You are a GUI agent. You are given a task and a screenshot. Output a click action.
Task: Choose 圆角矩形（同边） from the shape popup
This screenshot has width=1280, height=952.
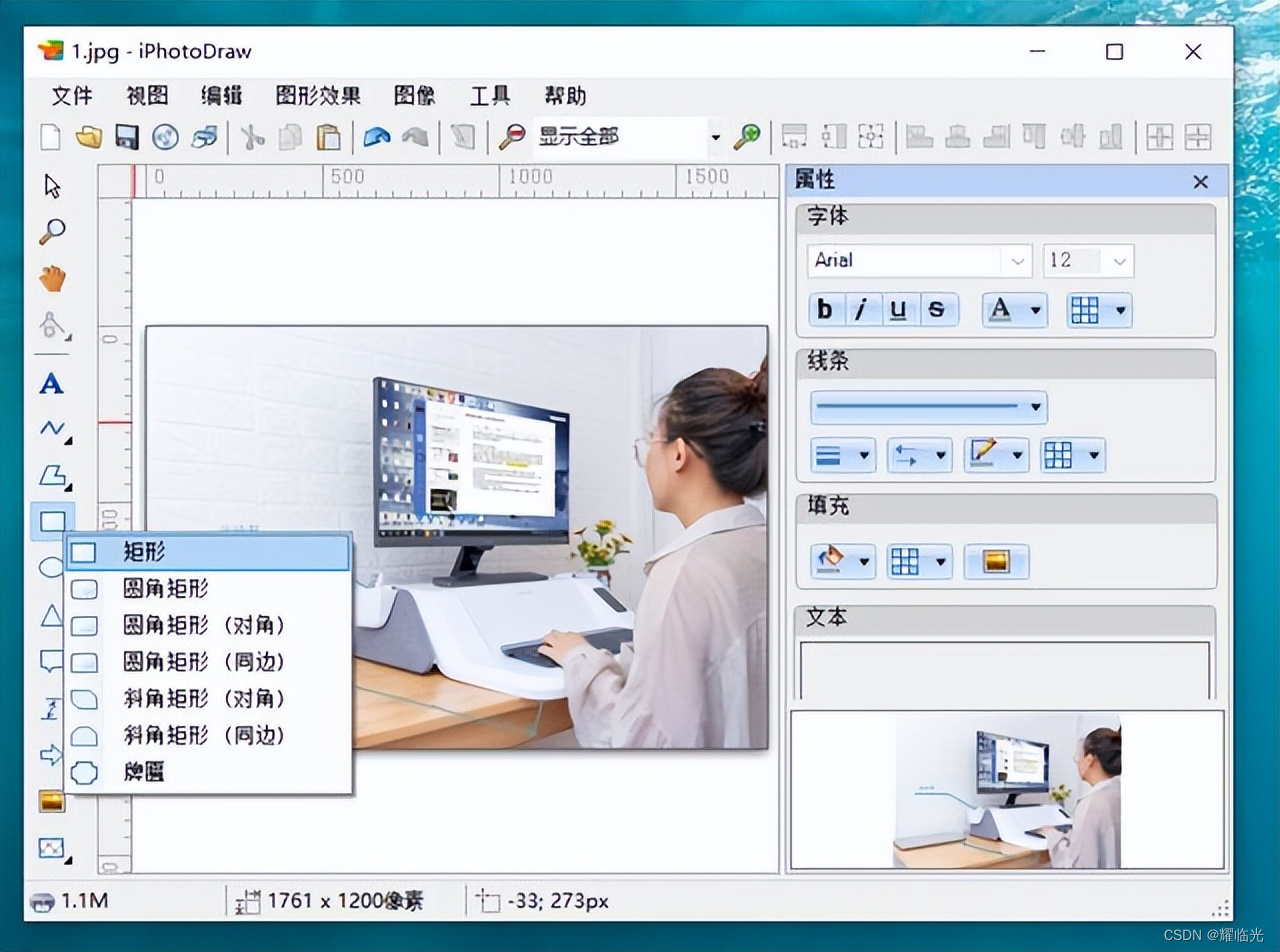[208, 662]
